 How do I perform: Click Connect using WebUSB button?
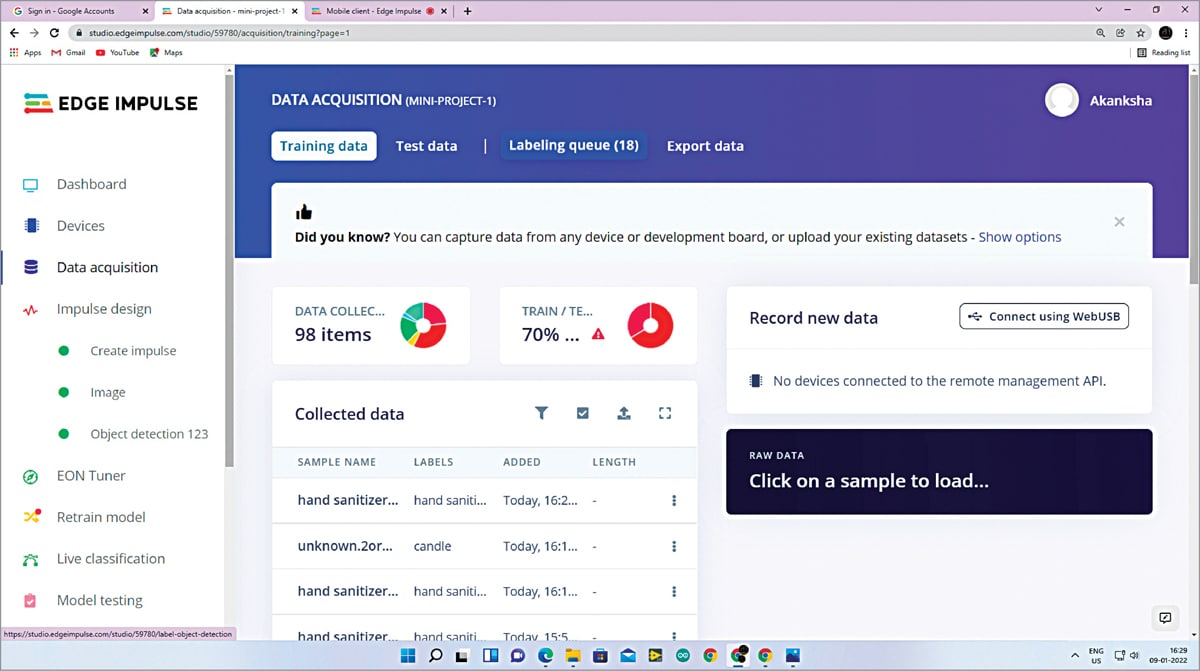(1044, 317)
